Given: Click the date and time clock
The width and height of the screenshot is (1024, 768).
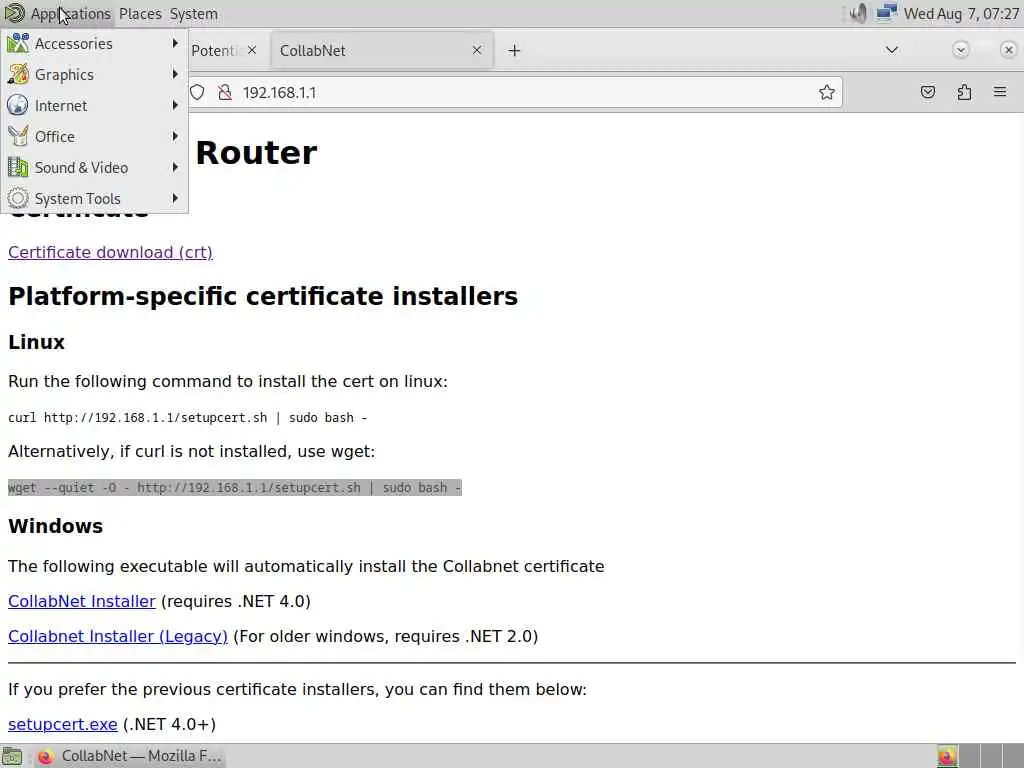Looking at the screenshot, I should click(961, 14).
